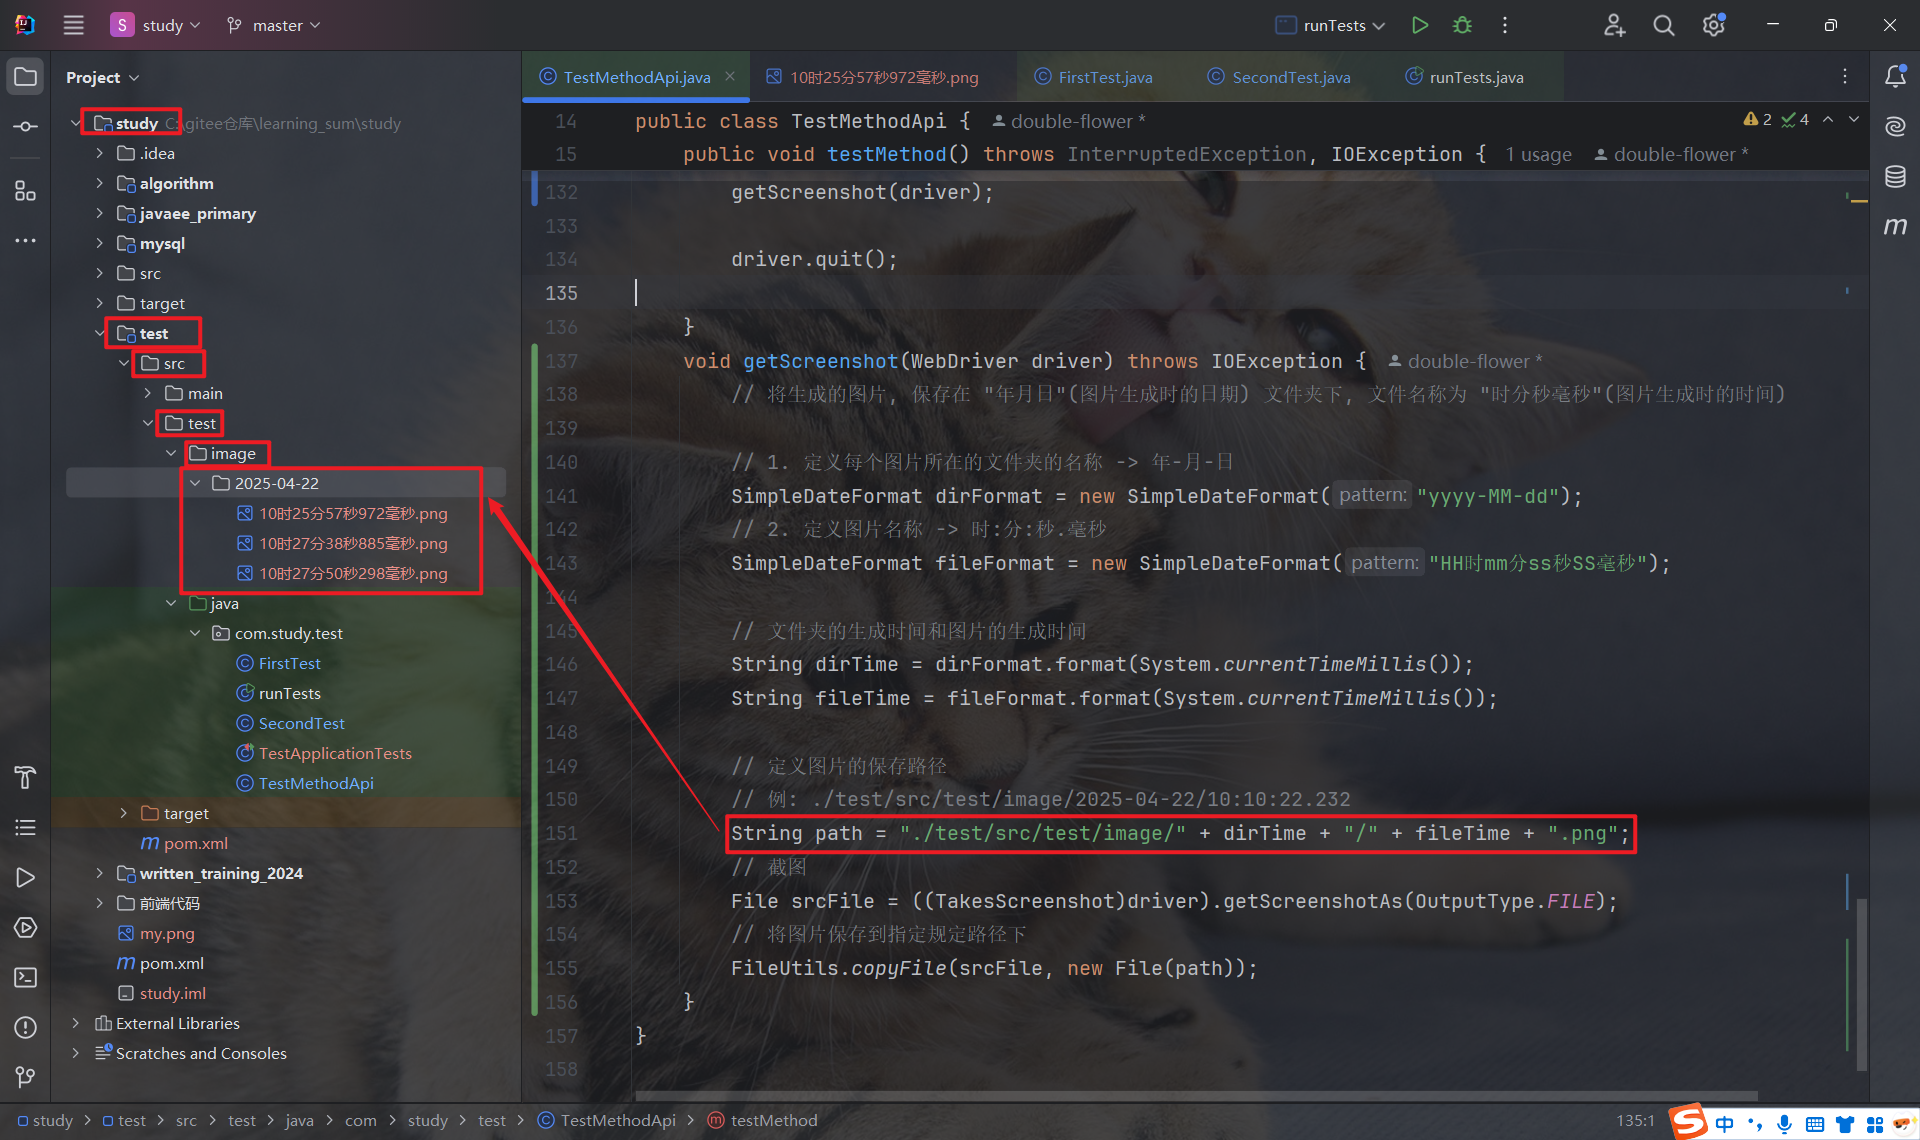Open the Notifications bell panel

[x=1895, y=77]
